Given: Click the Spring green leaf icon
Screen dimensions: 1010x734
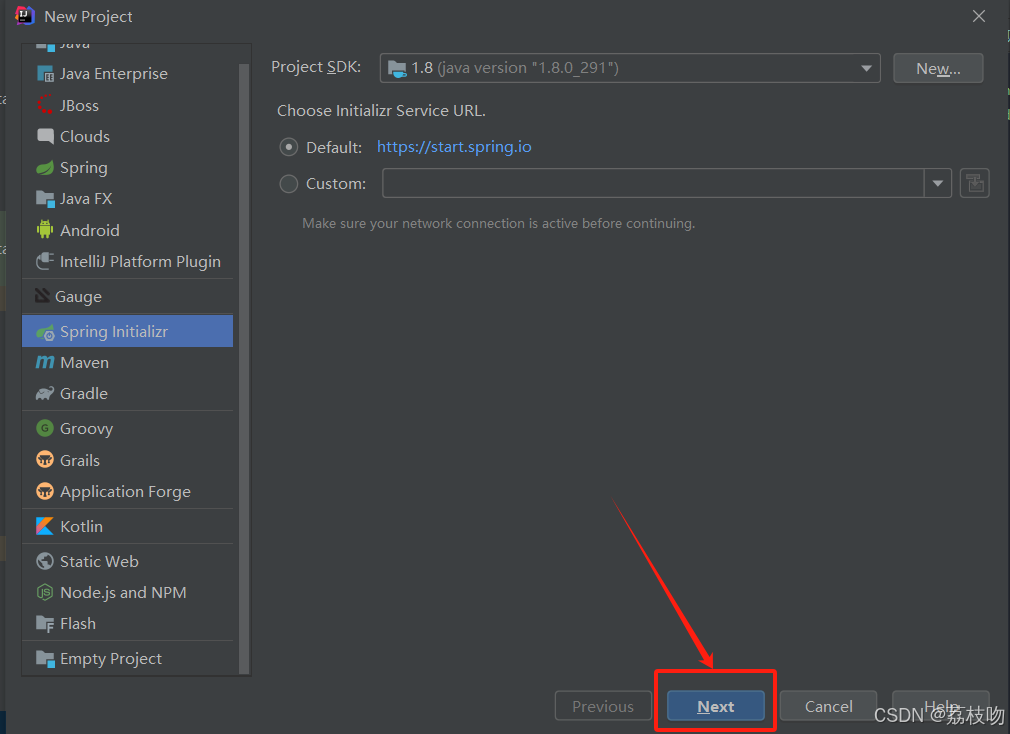Looking at the screenshot, I should 45,168.
